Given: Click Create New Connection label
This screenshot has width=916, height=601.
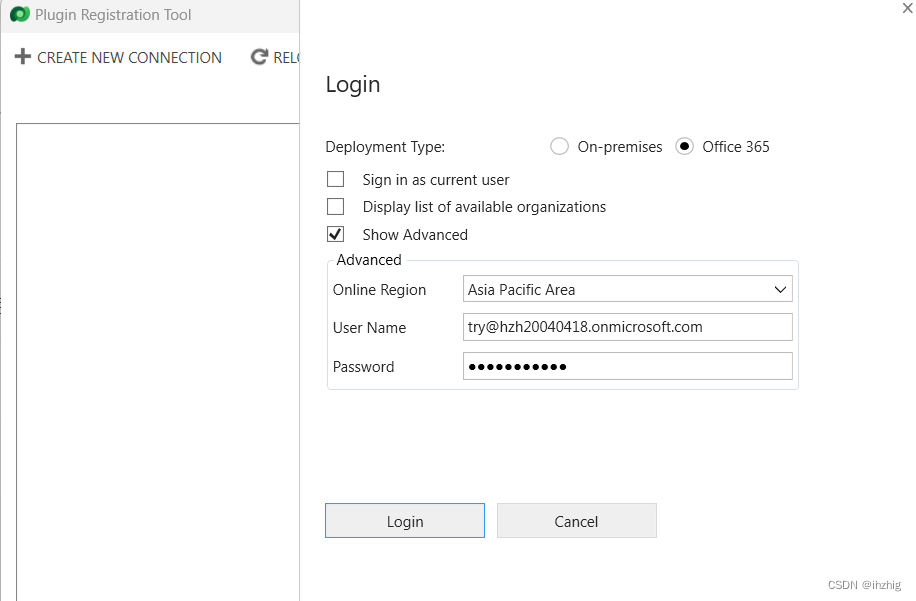Looking at the screenshot, I should pyautogui.click(x=129, y=57).
